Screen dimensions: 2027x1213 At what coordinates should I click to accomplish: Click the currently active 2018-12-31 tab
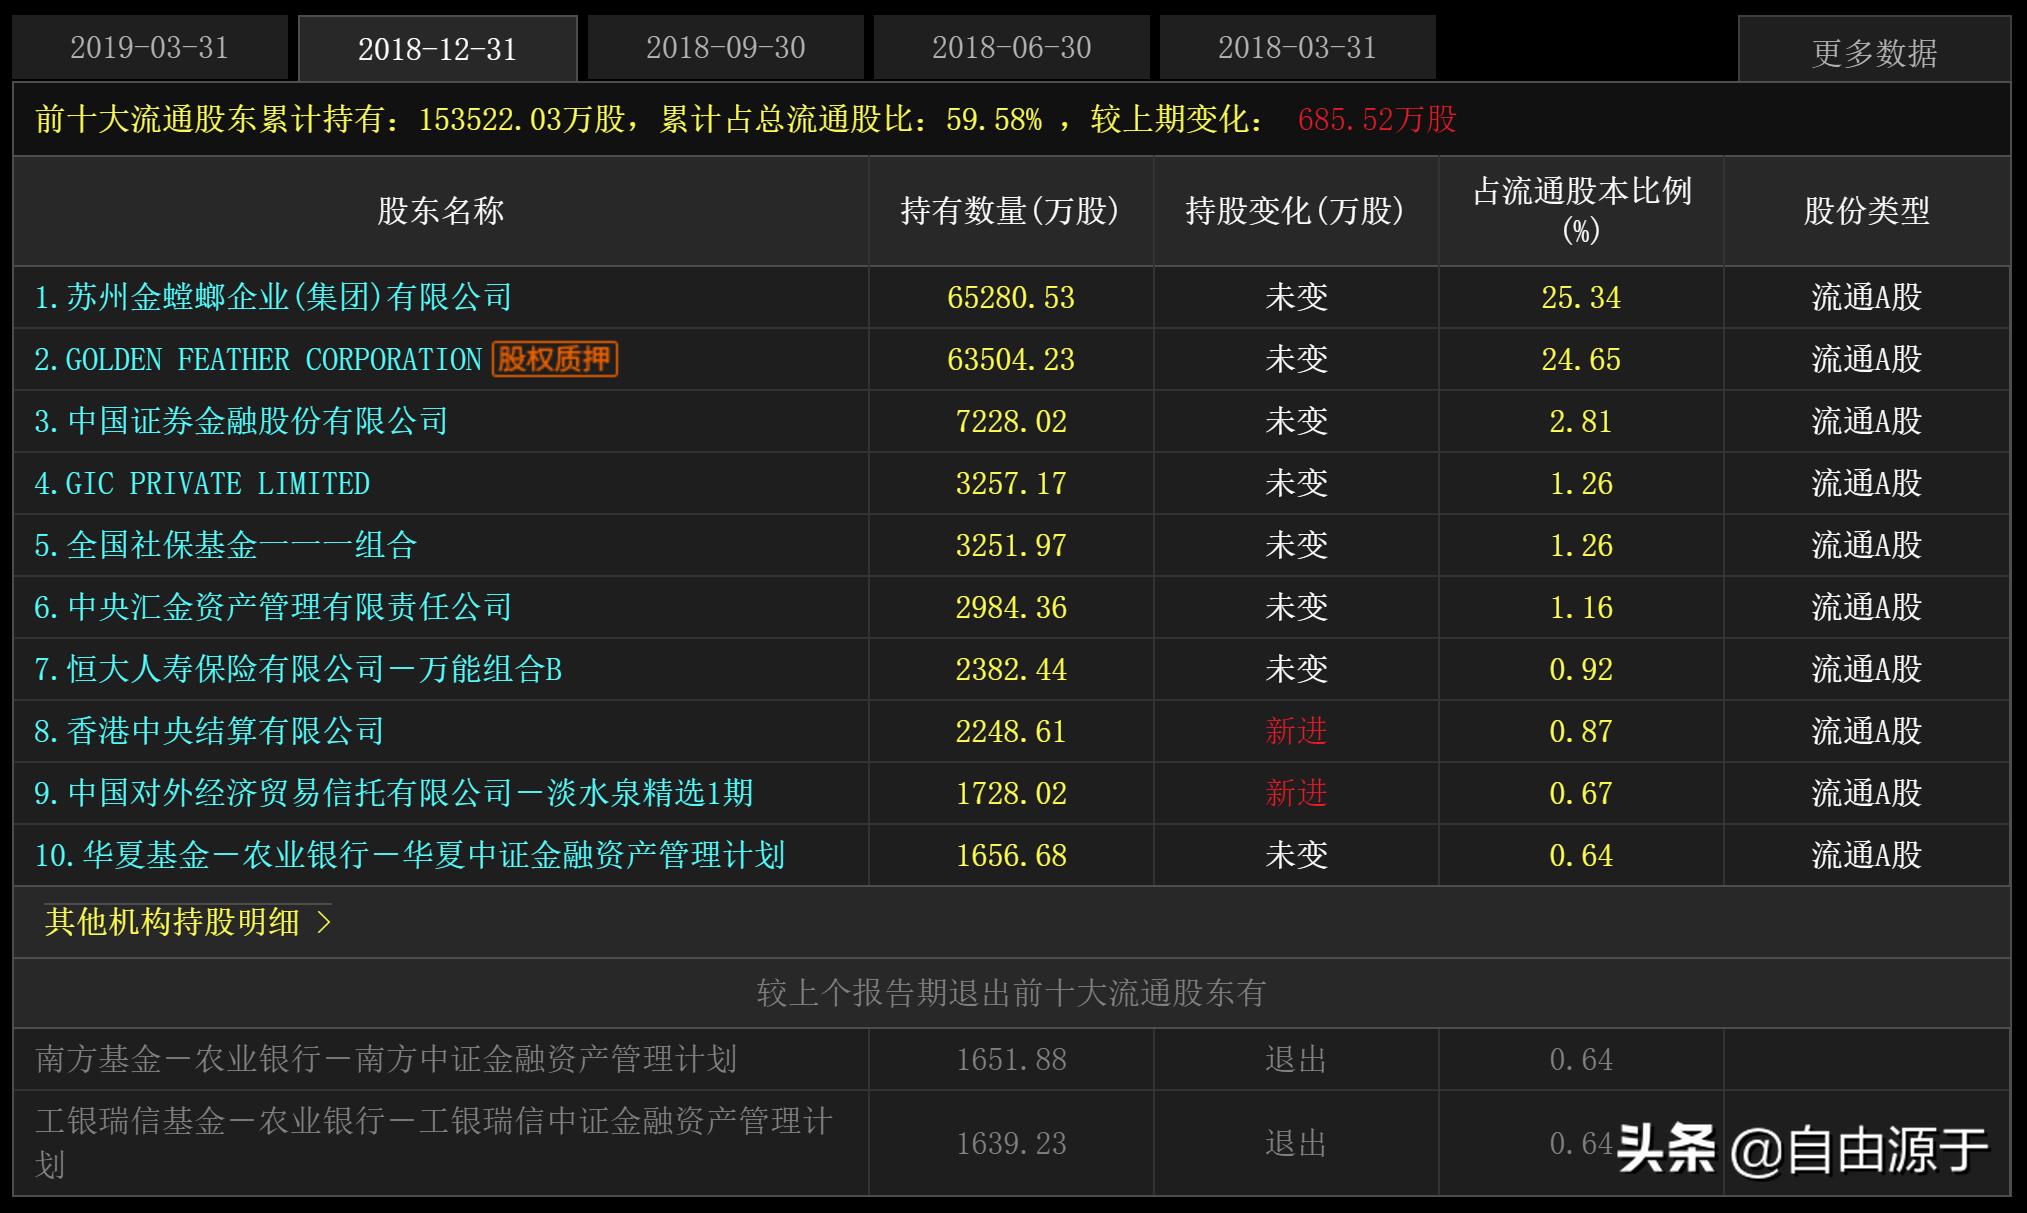coord(438,46)
